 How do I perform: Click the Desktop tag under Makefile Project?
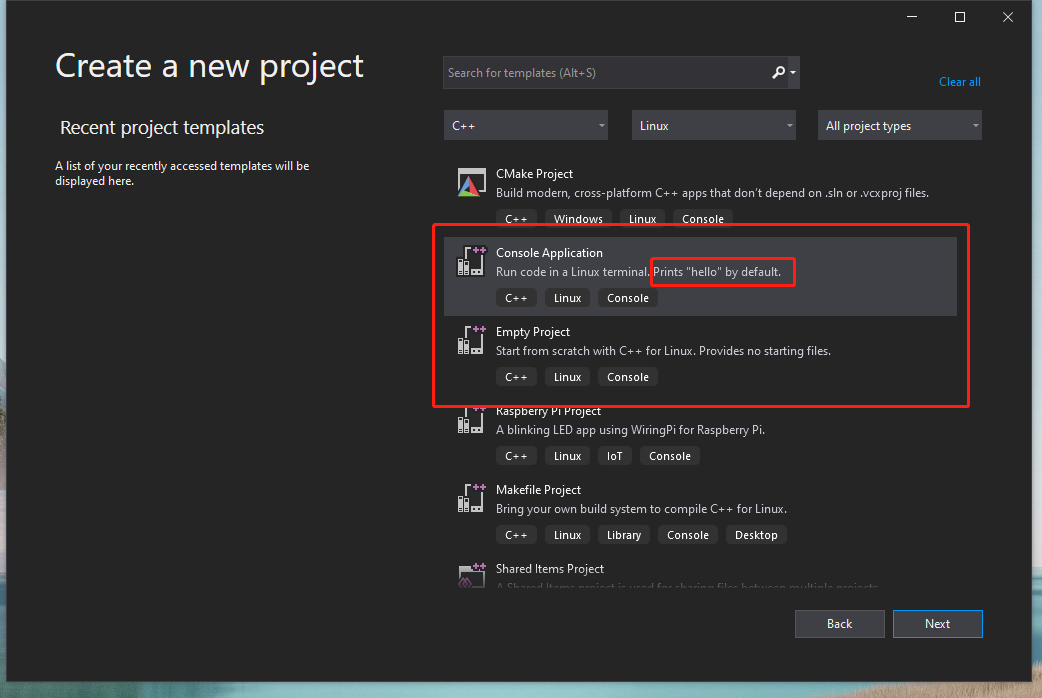tap(756, 534)
